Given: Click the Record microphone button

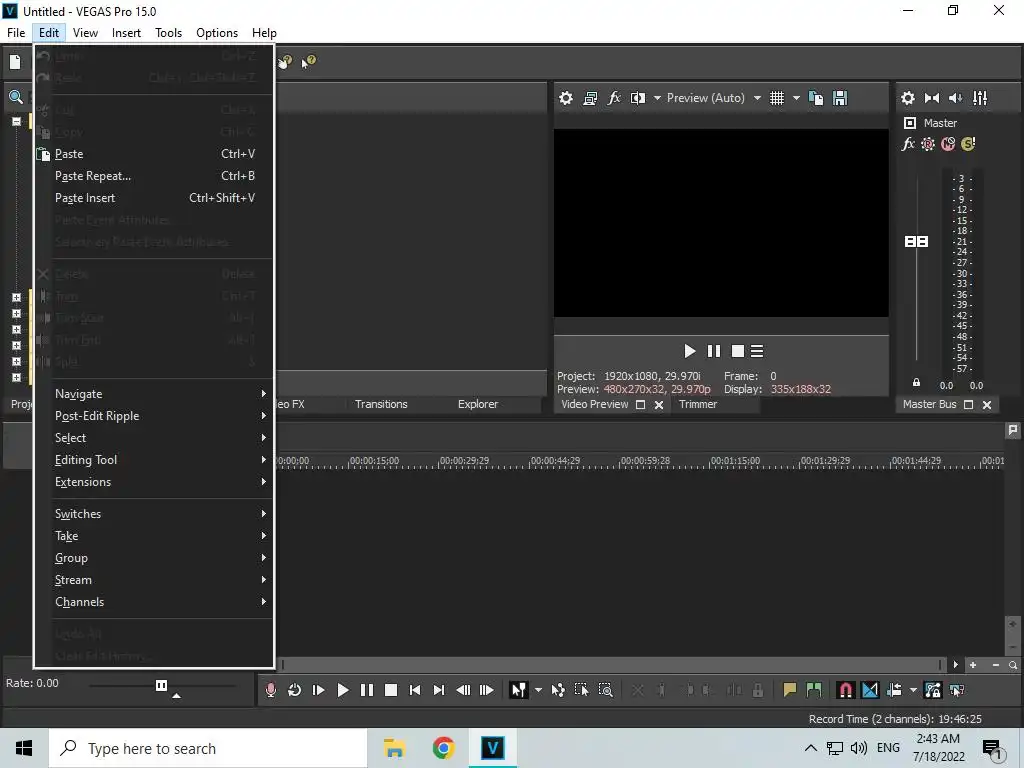Looking at the screenshot, I should point(270,690).
